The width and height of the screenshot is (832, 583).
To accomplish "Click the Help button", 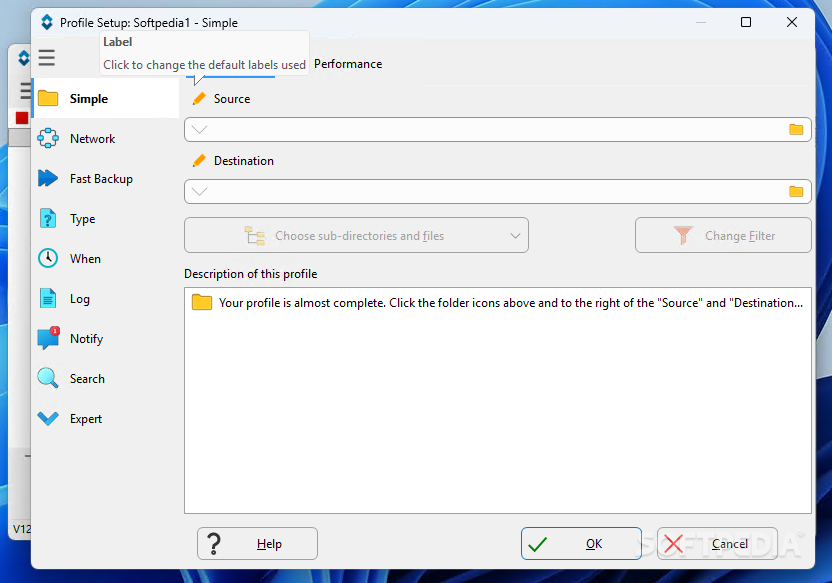I will pyautogui.click(x=257, y=543).
